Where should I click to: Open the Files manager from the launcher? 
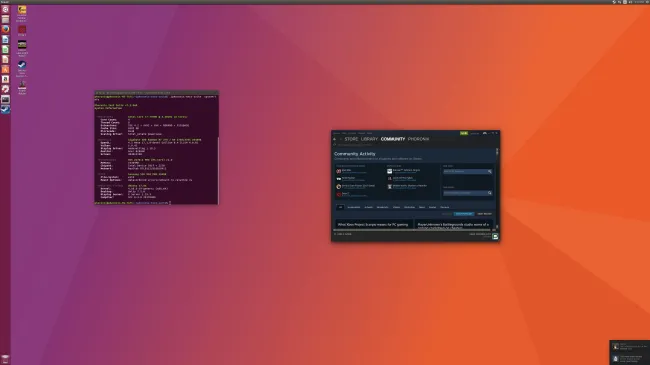coord(5,19)
